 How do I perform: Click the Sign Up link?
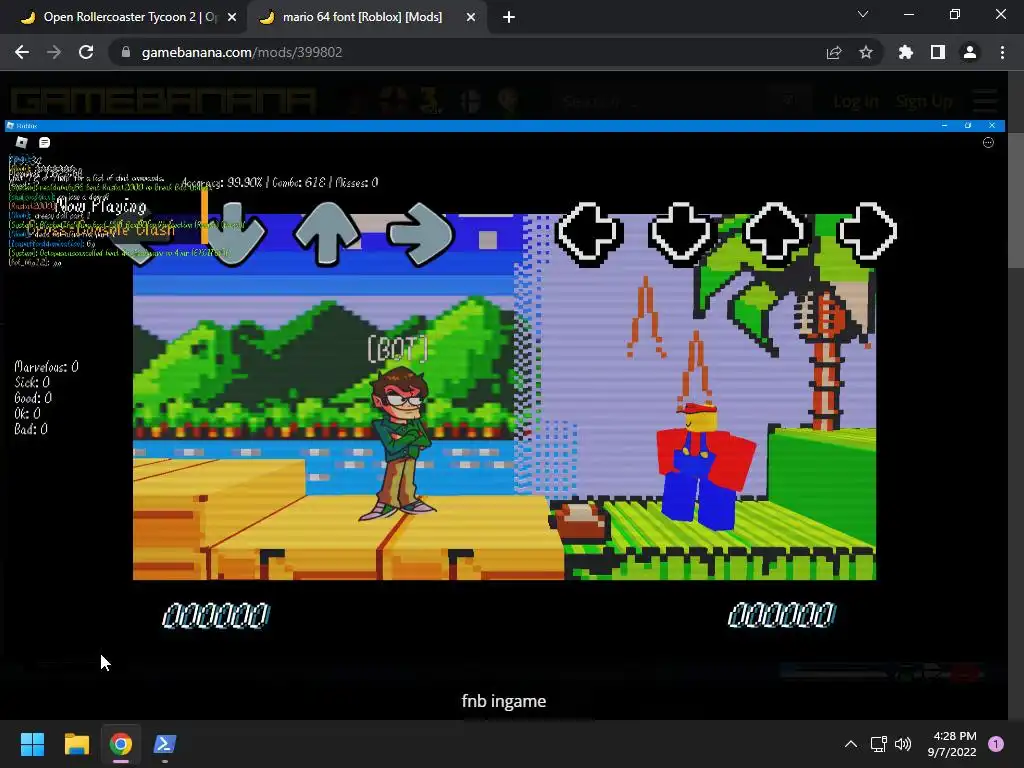(924, 101)
